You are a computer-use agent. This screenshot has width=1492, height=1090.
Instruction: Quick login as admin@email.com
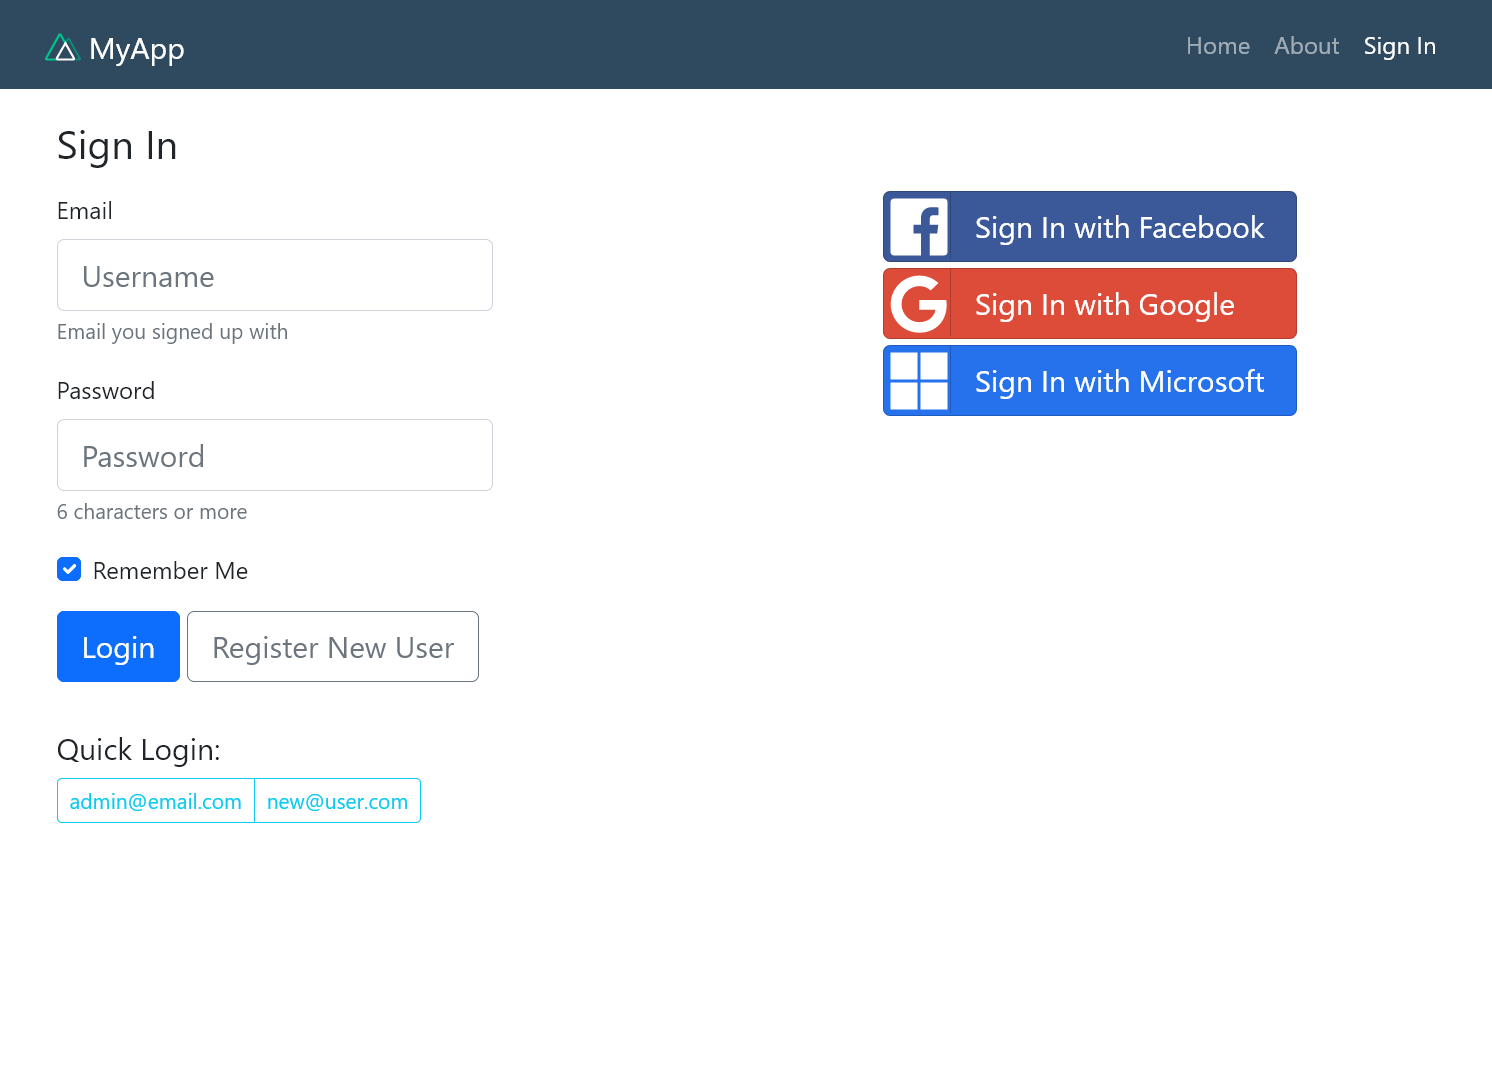tap(156, 801)
